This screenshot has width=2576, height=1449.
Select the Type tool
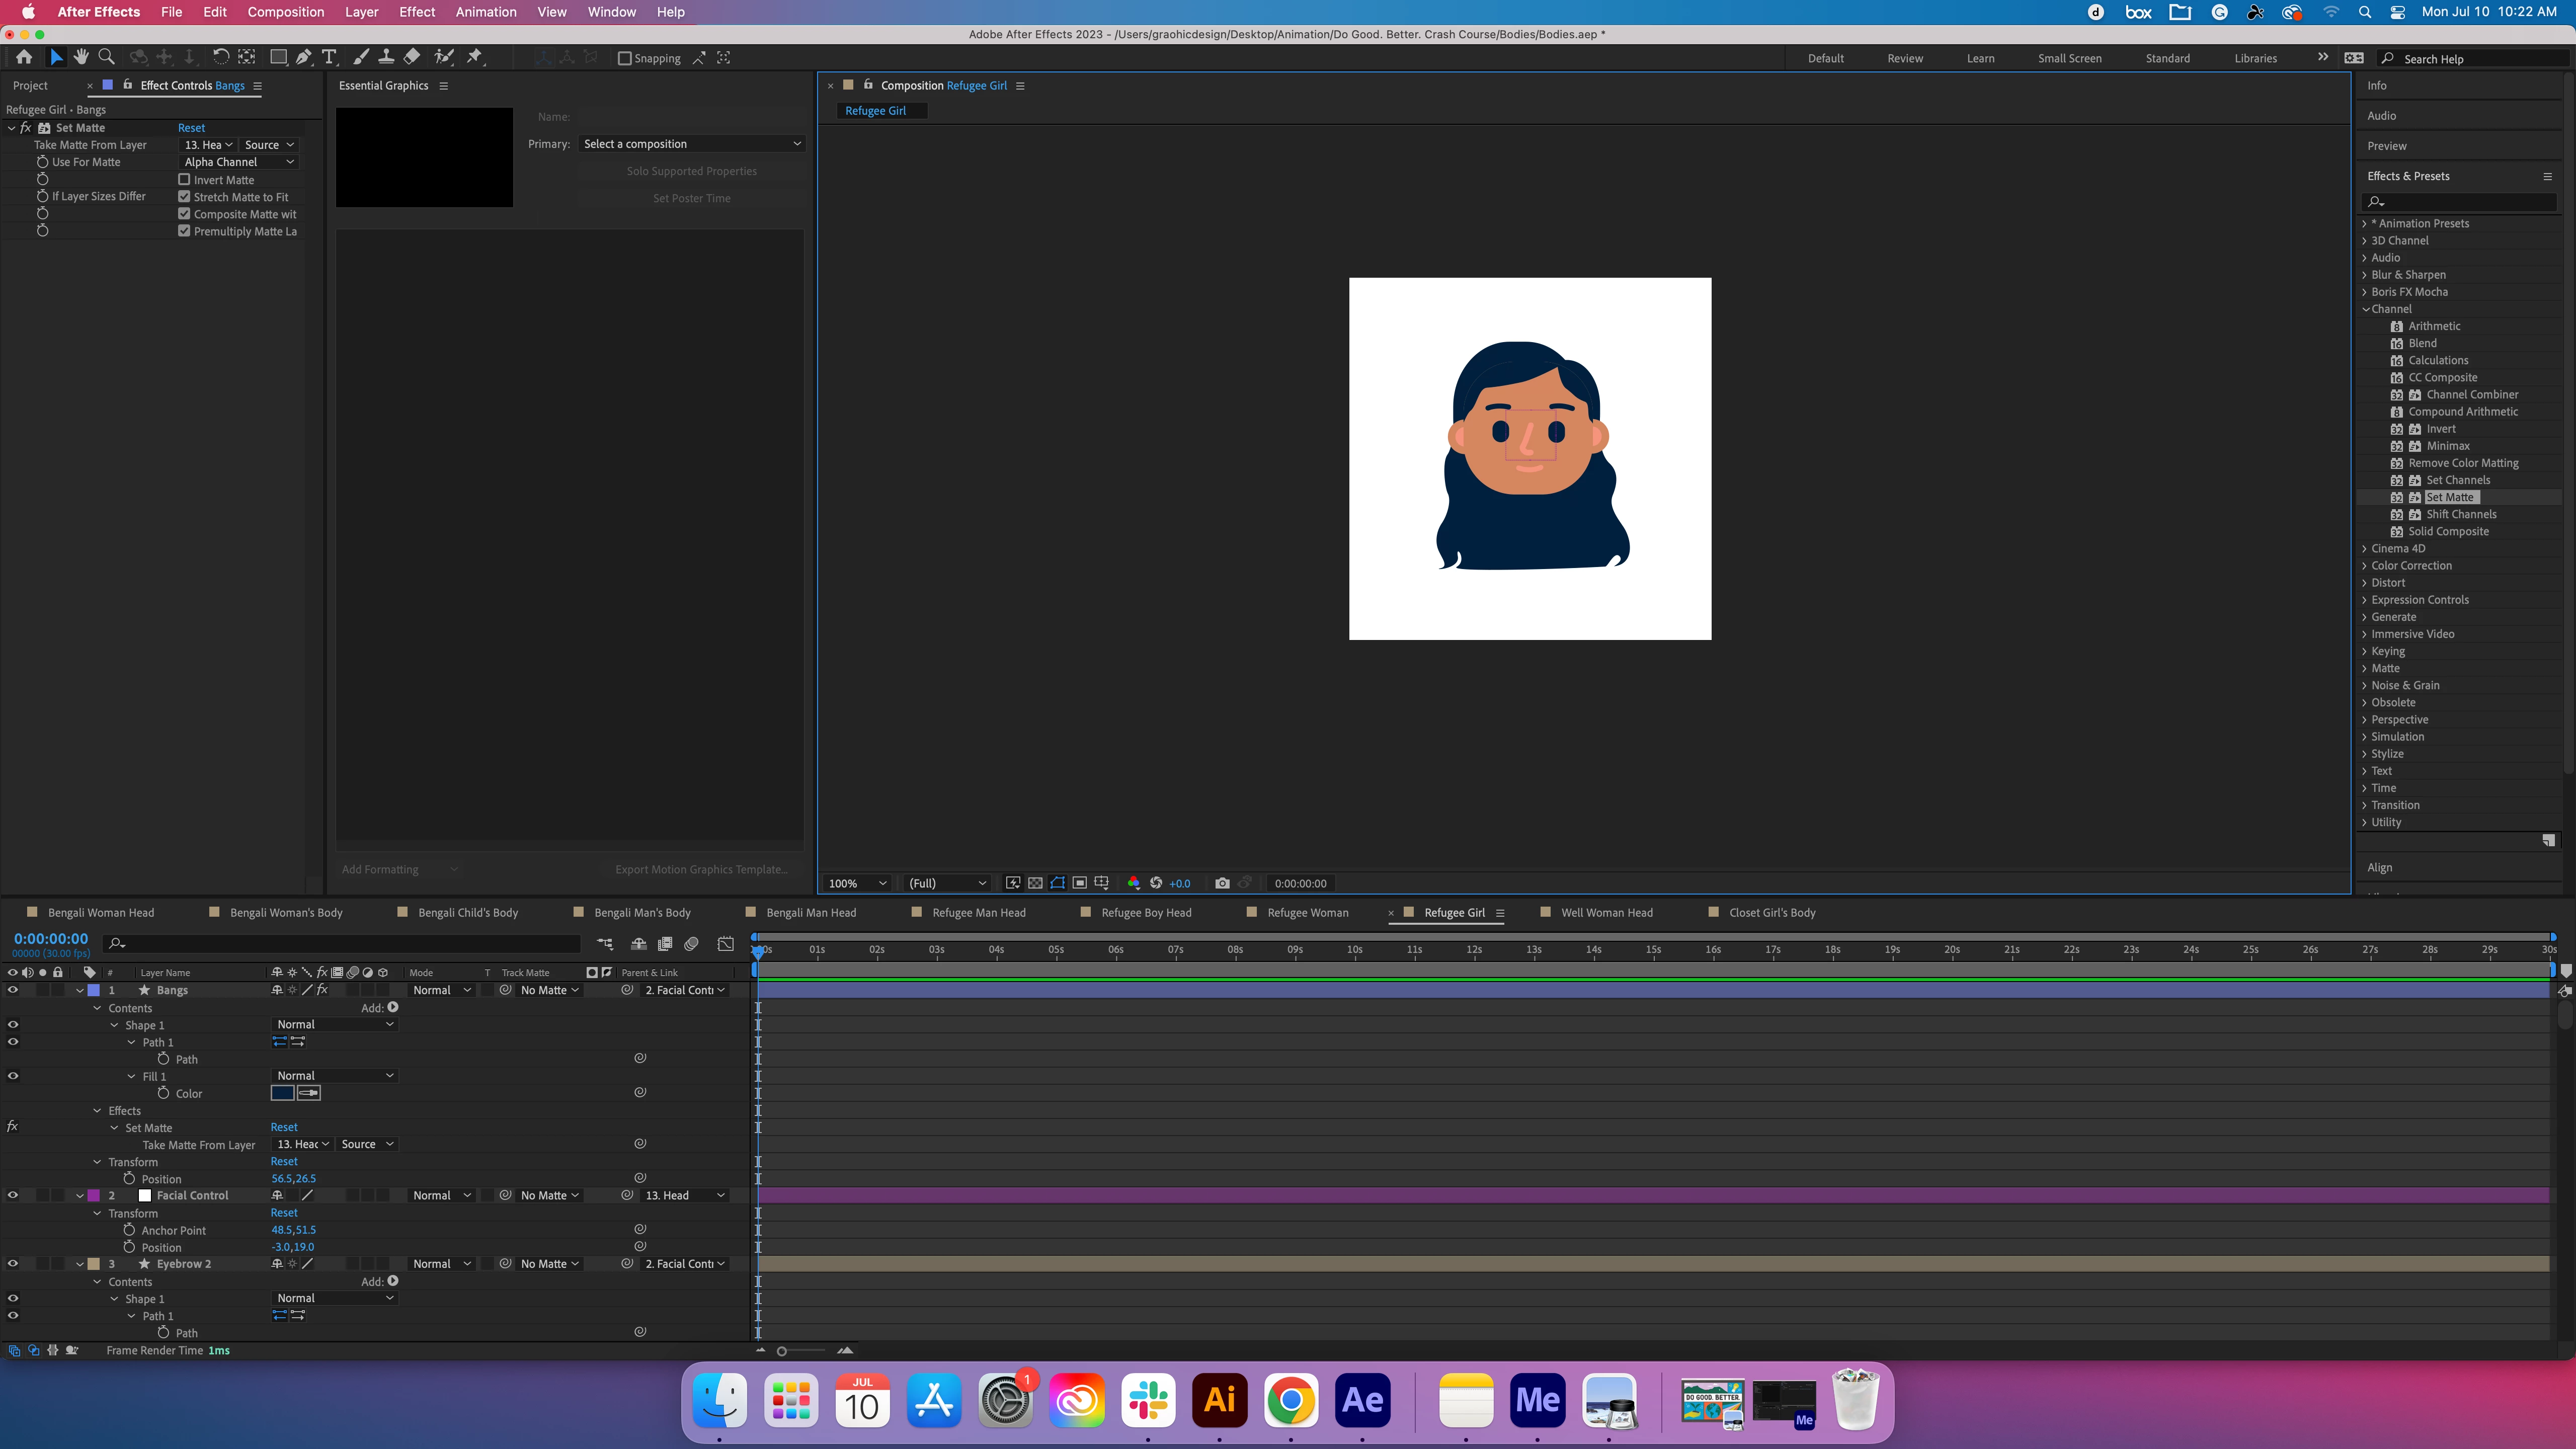click(x=329, y=57)
